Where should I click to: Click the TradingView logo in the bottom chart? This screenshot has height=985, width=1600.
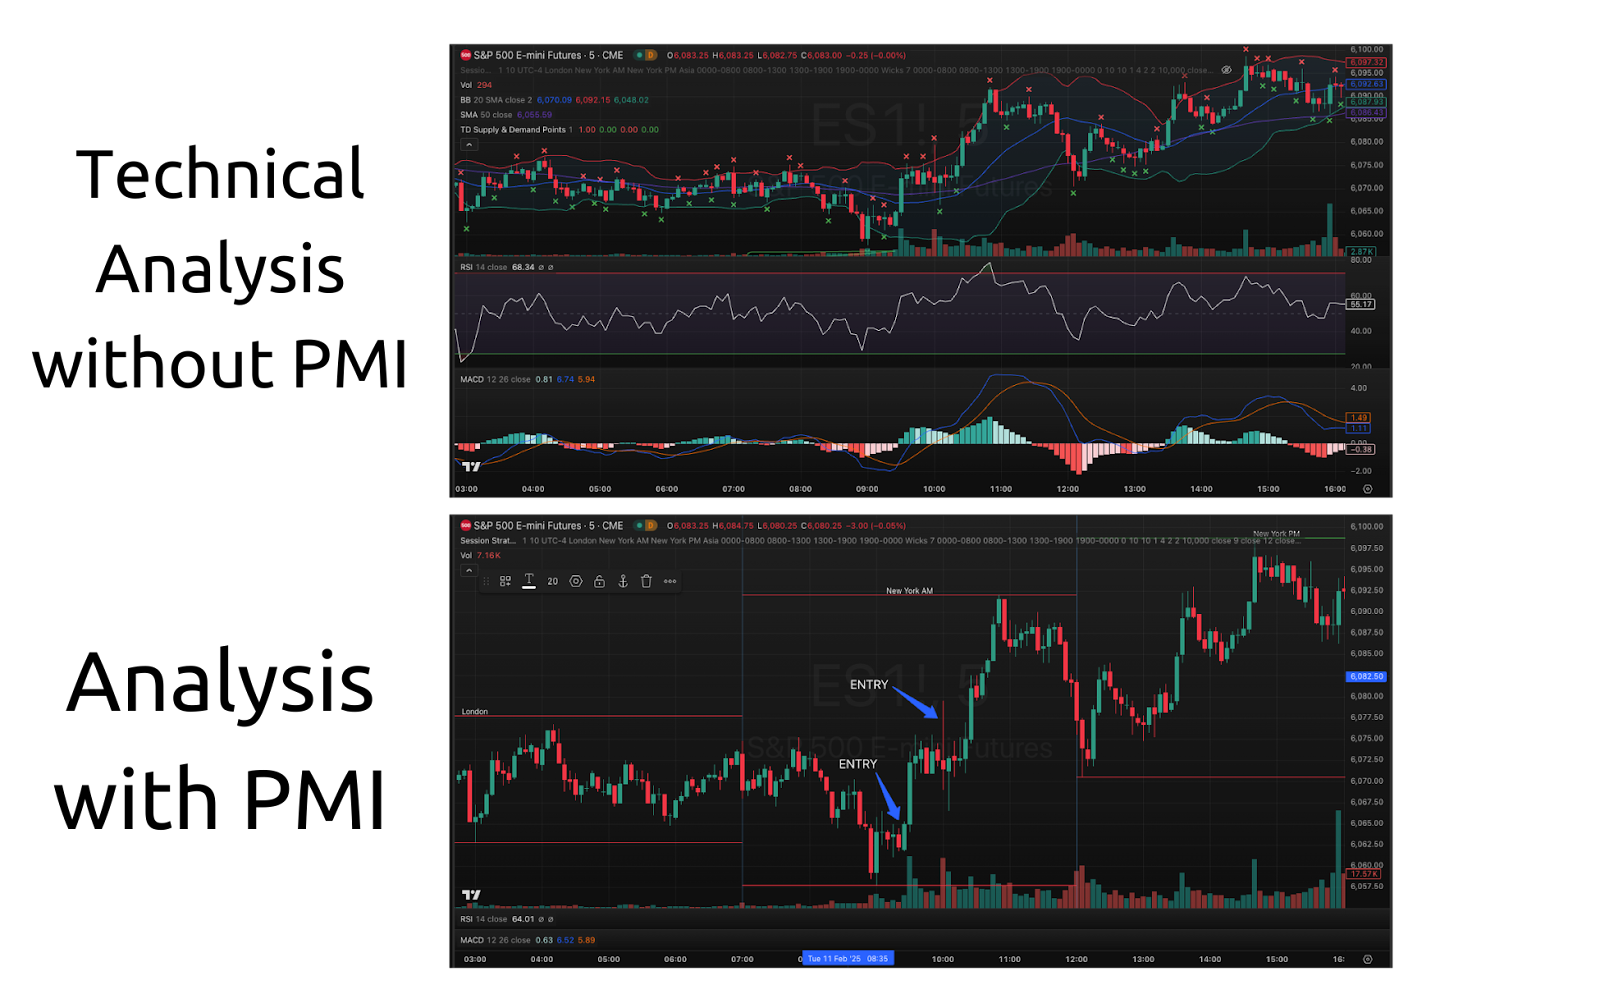tap(471, 895)
